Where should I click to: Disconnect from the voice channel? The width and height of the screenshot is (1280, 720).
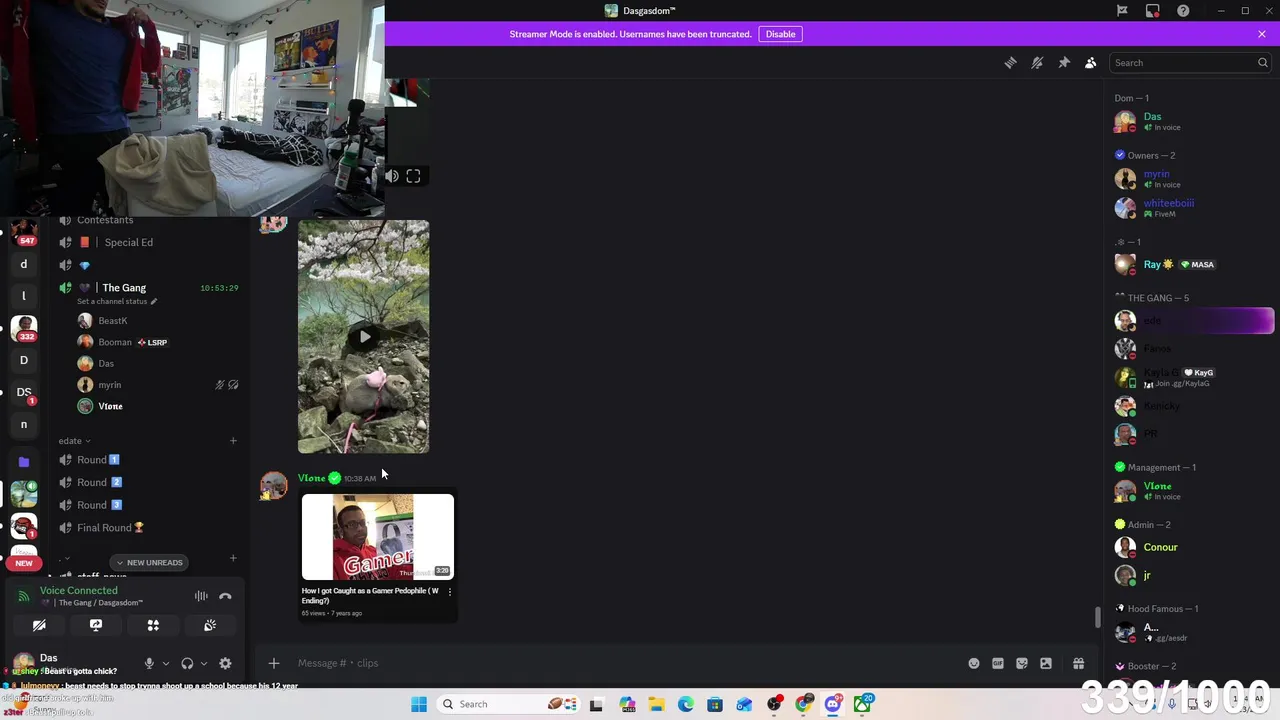[x=225, y=596]
